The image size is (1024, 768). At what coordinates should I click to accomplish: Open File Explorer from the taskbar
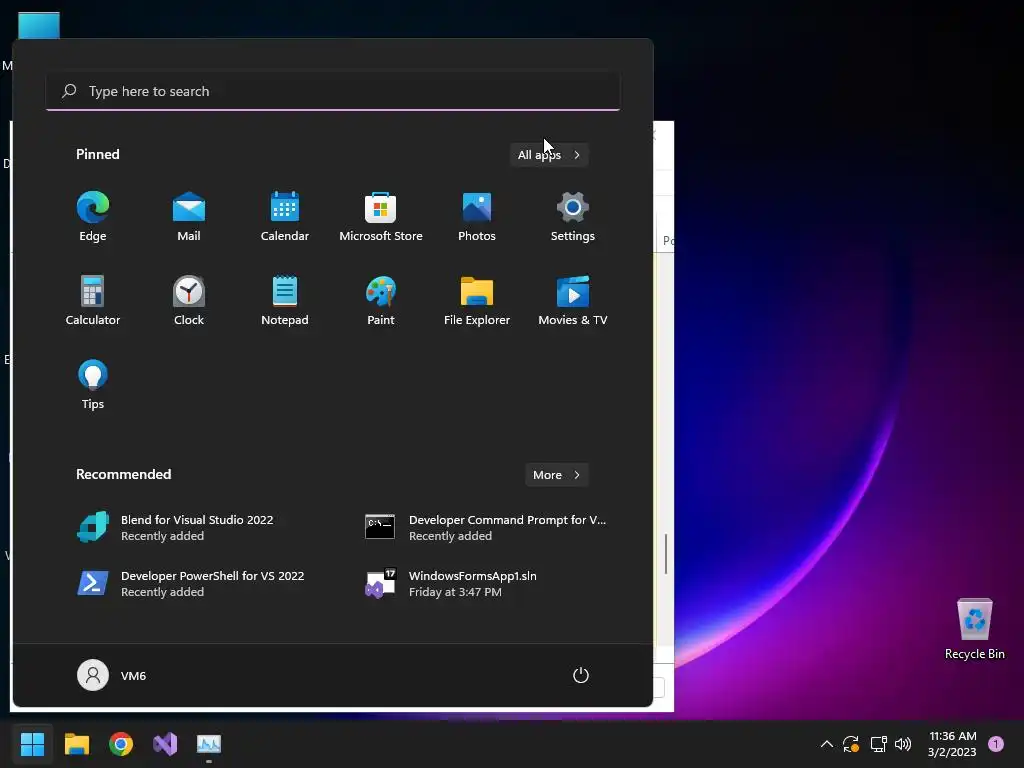76,744
